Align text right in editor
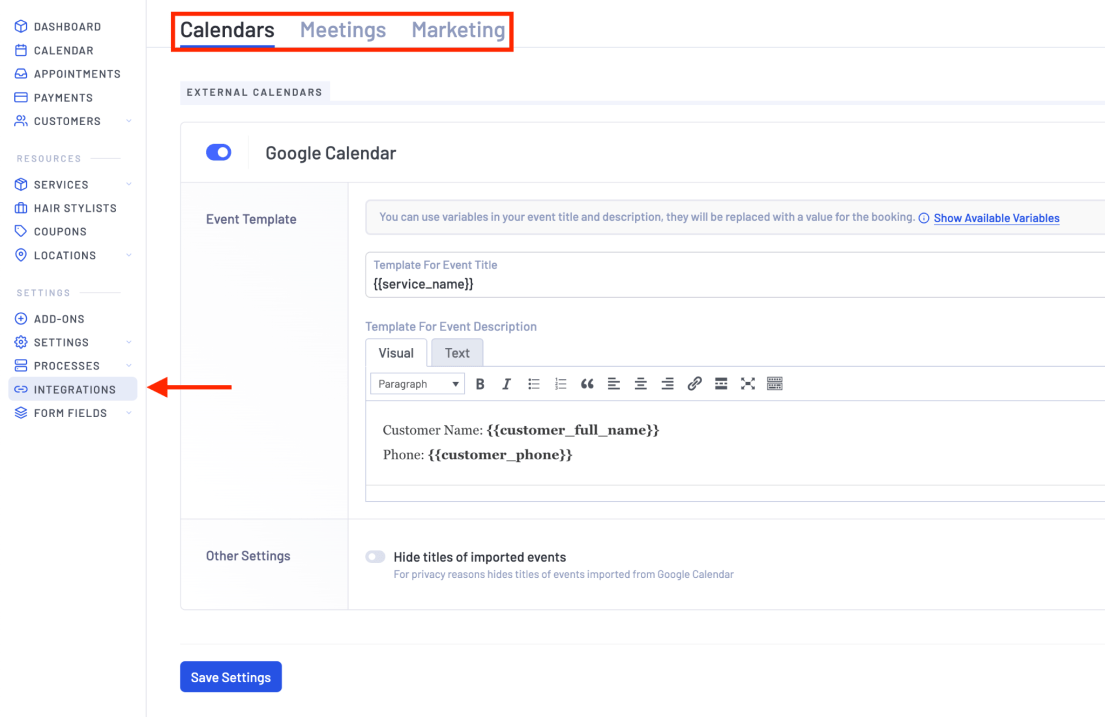The height and width of the screenshot is (717, 1105). (667, 384)
